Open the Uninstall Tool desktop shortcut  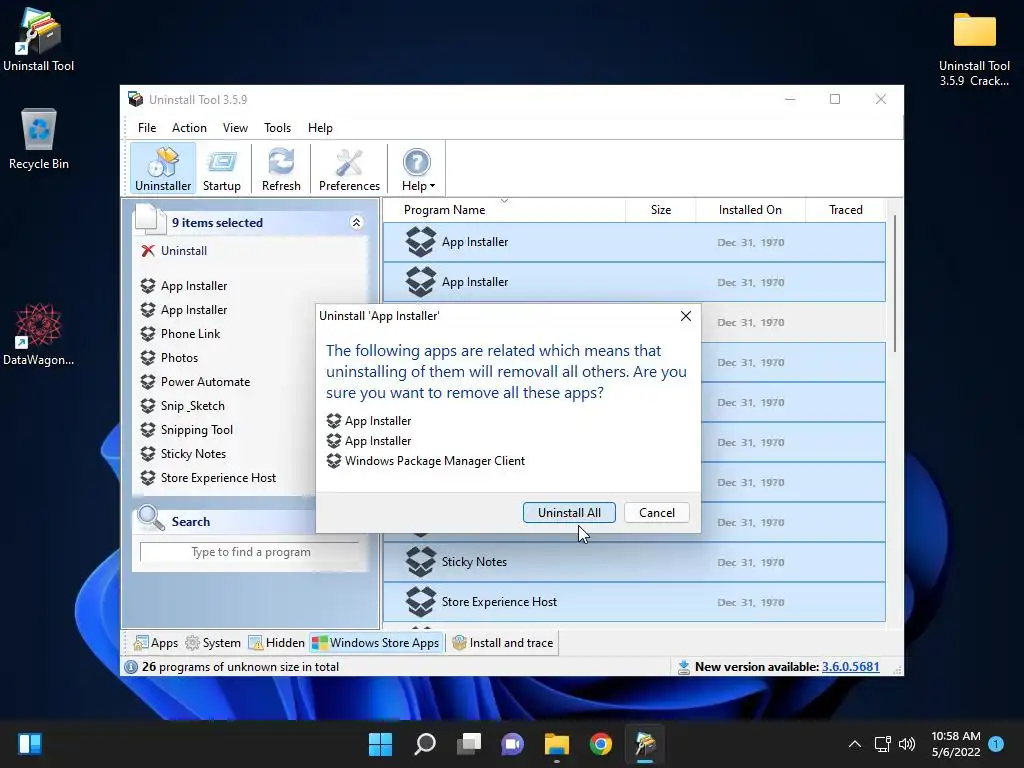(39, 40)
